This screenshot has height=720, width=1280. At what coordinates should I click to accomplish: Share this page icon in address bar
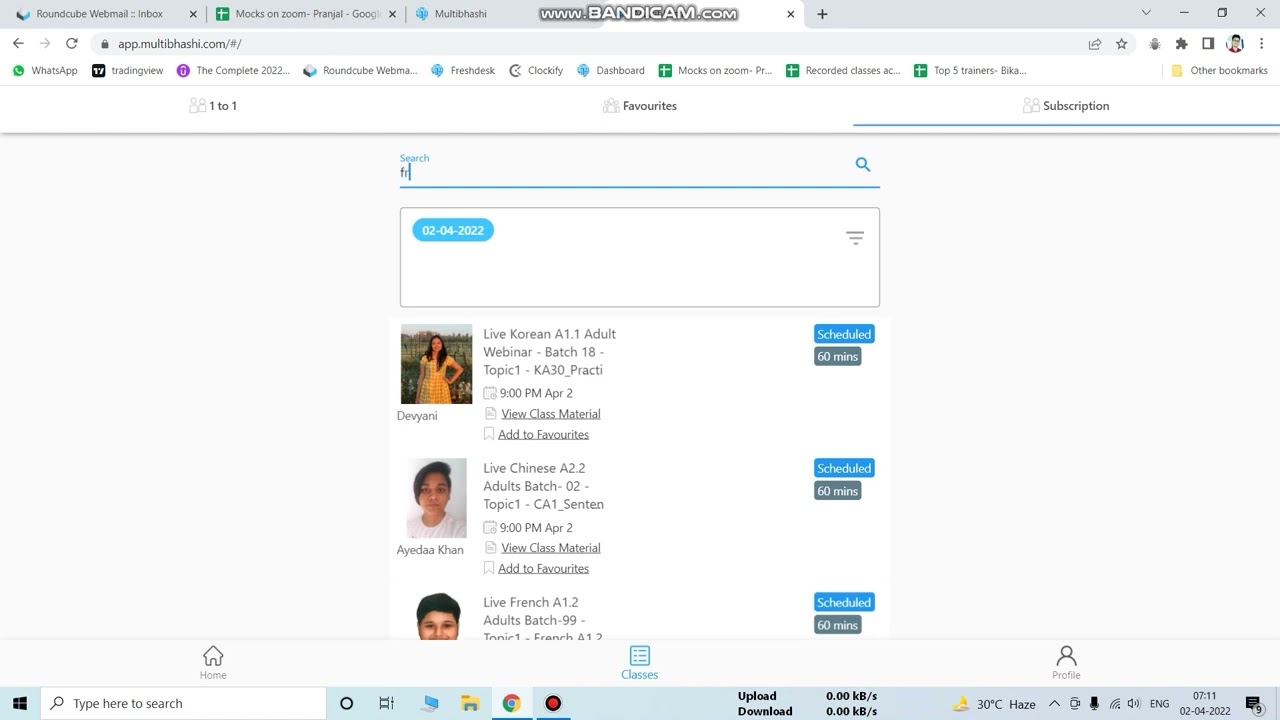point(1095,44)
